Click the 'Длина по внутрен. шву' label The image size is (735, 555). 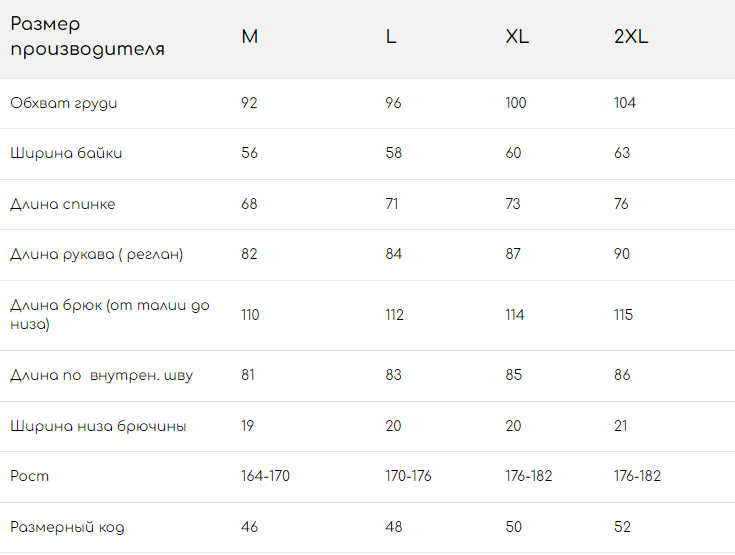click(x=101, y=376)
